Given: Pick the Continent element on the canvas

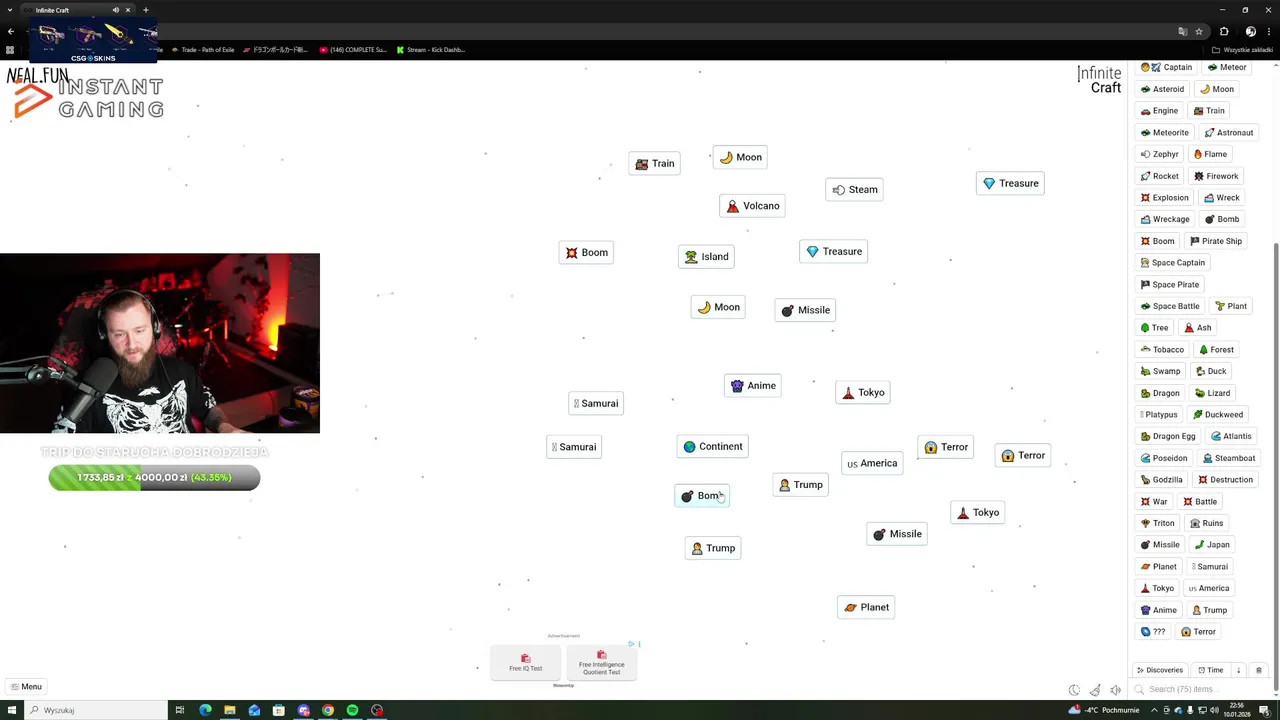Looking at the screenshot, I should [712, 447].
